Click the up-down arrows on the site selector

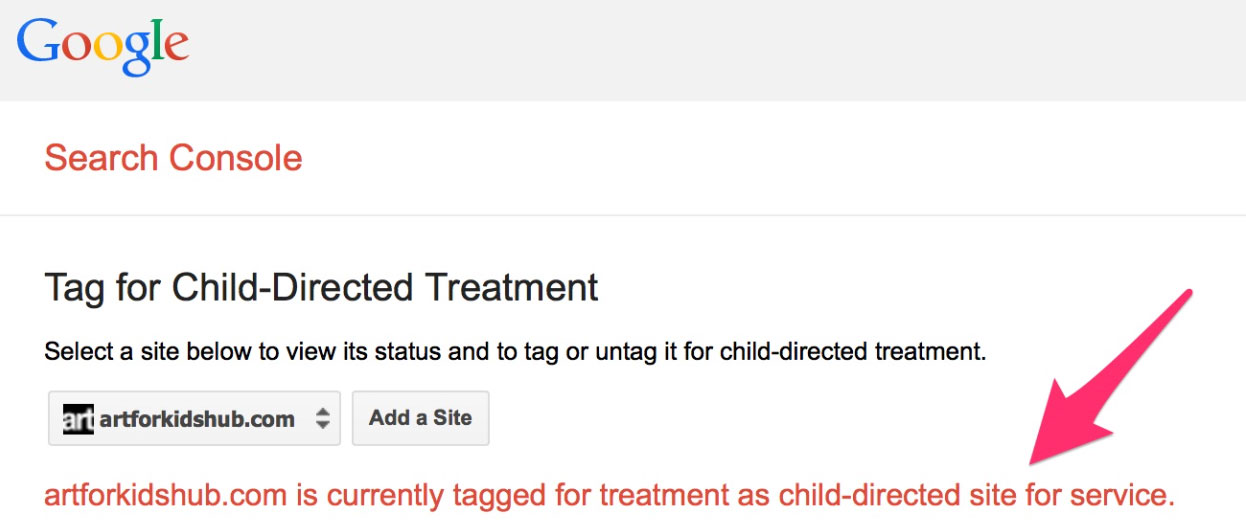322,418
